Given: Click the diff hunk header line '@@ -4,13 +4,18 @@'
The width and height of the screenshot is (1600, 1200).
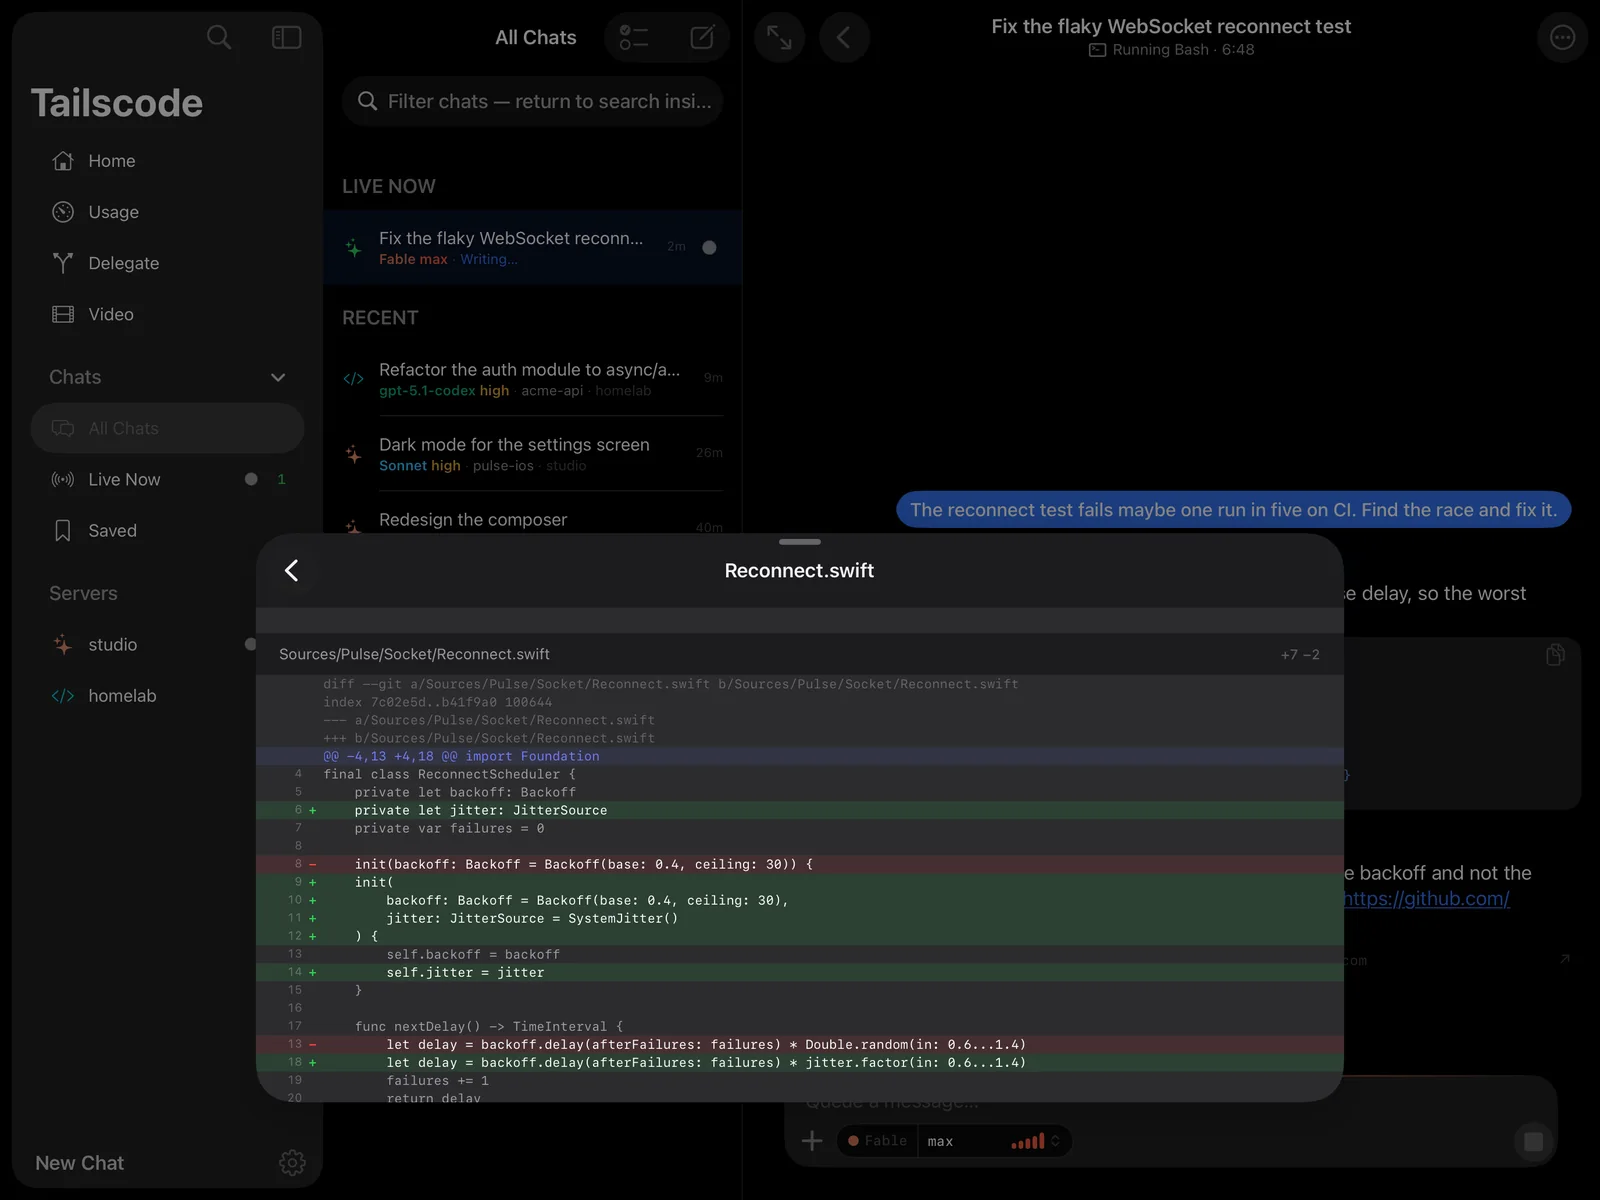Looking at the screenshot, I should coord(800,757).
